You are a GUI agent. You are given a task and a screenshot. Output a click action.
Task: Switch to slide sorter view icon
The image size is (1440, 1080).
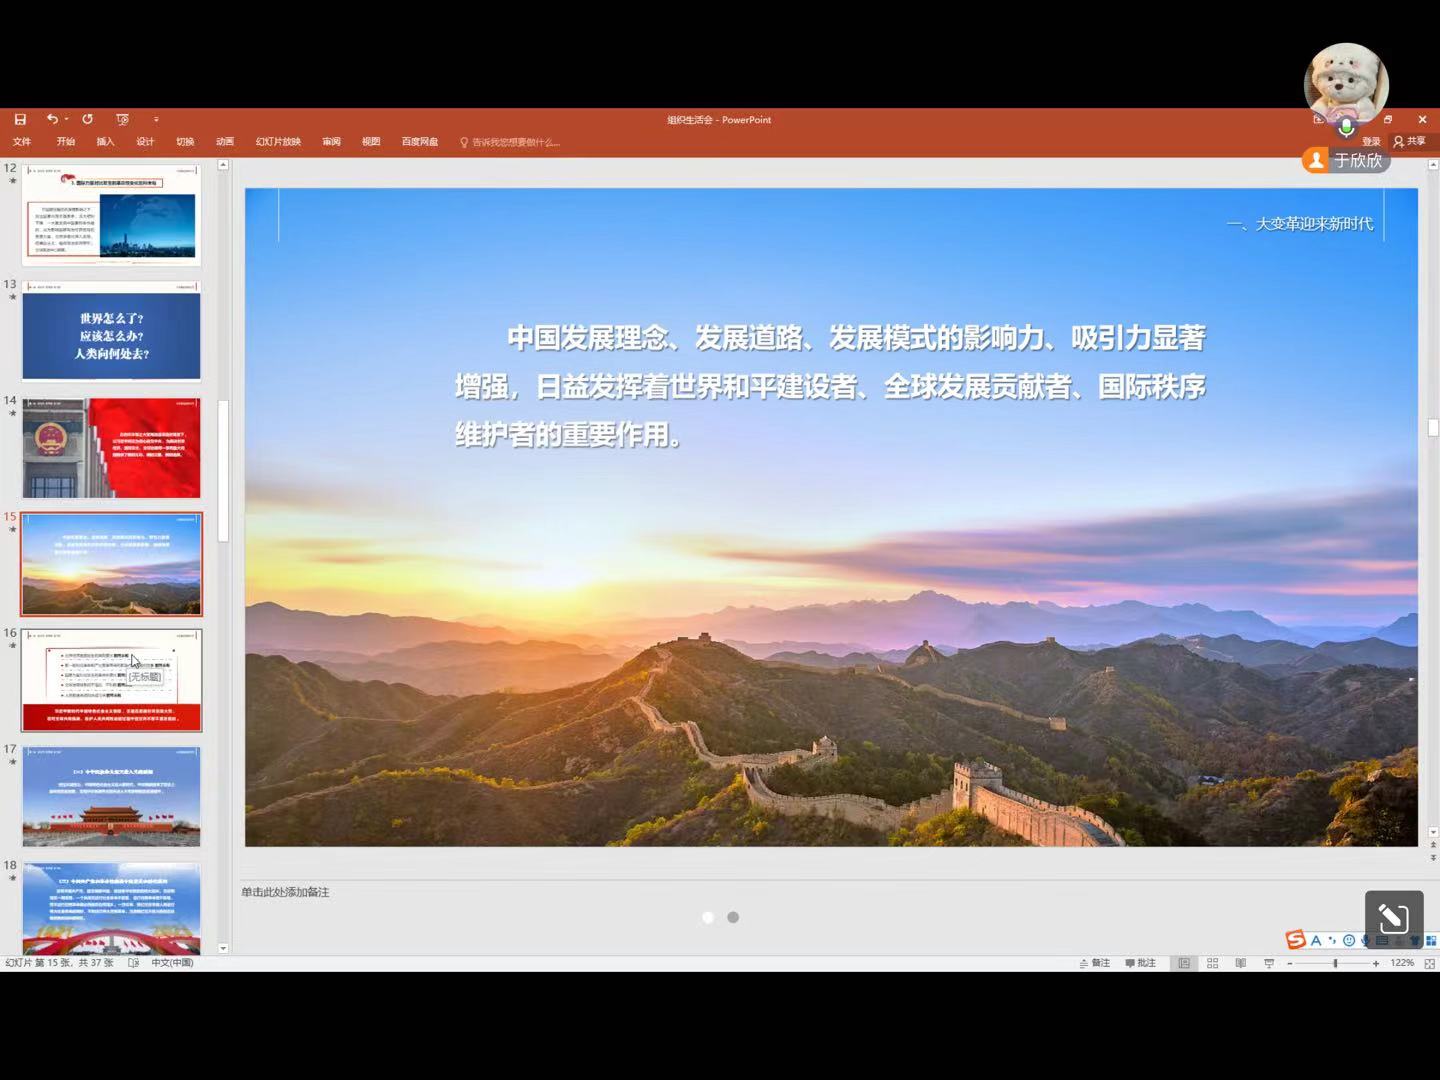(1212, 963)
